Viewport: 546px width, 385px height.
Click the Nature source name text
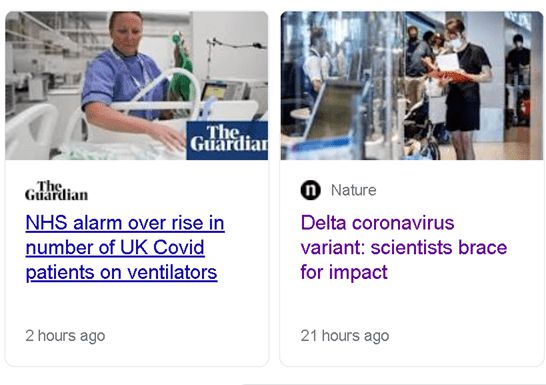353,190
